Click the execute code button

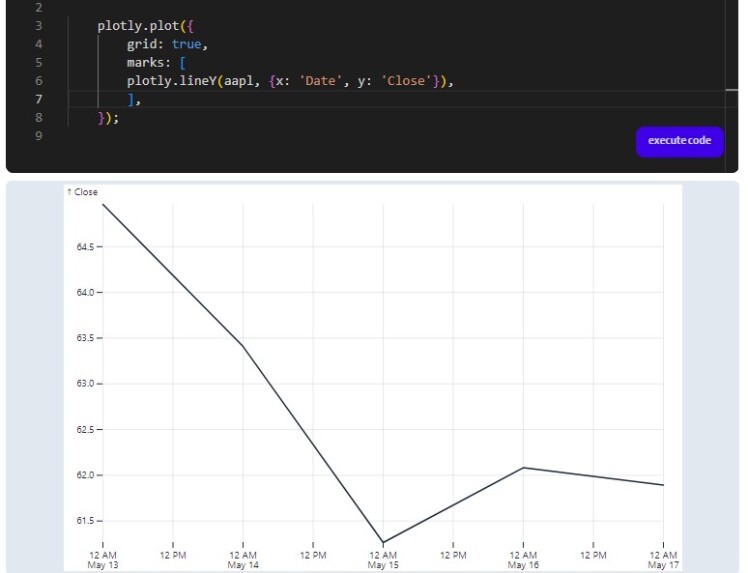click(679, 141)
